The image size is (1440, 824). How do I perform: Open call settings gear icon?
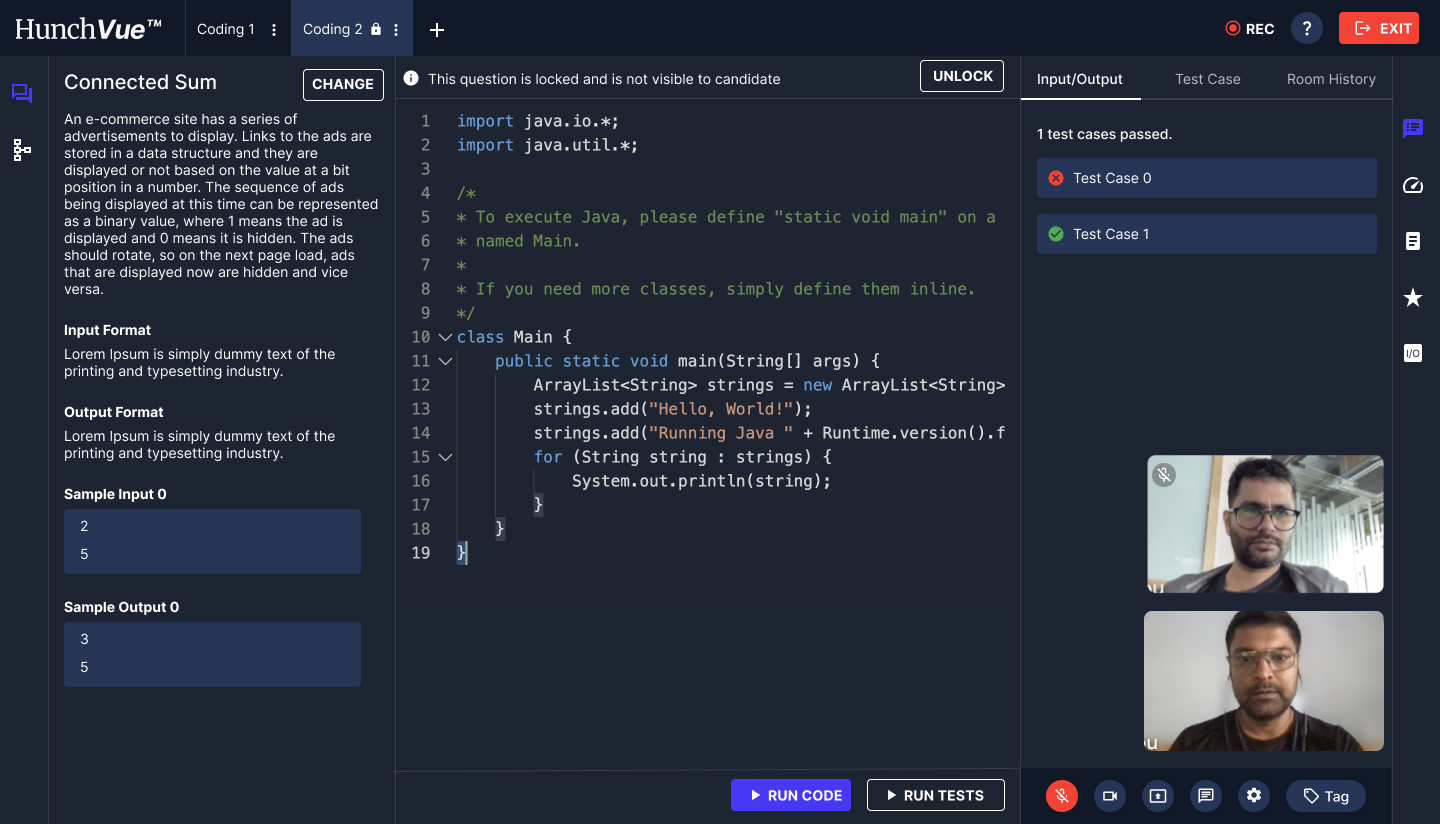1254,796
